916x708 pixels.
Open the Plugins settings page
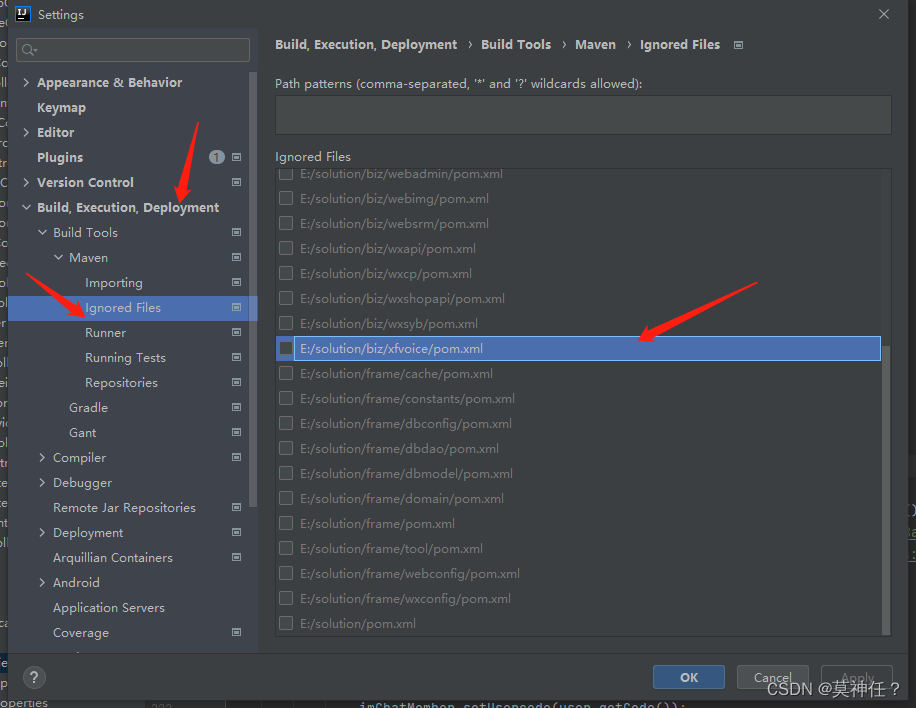60,158
